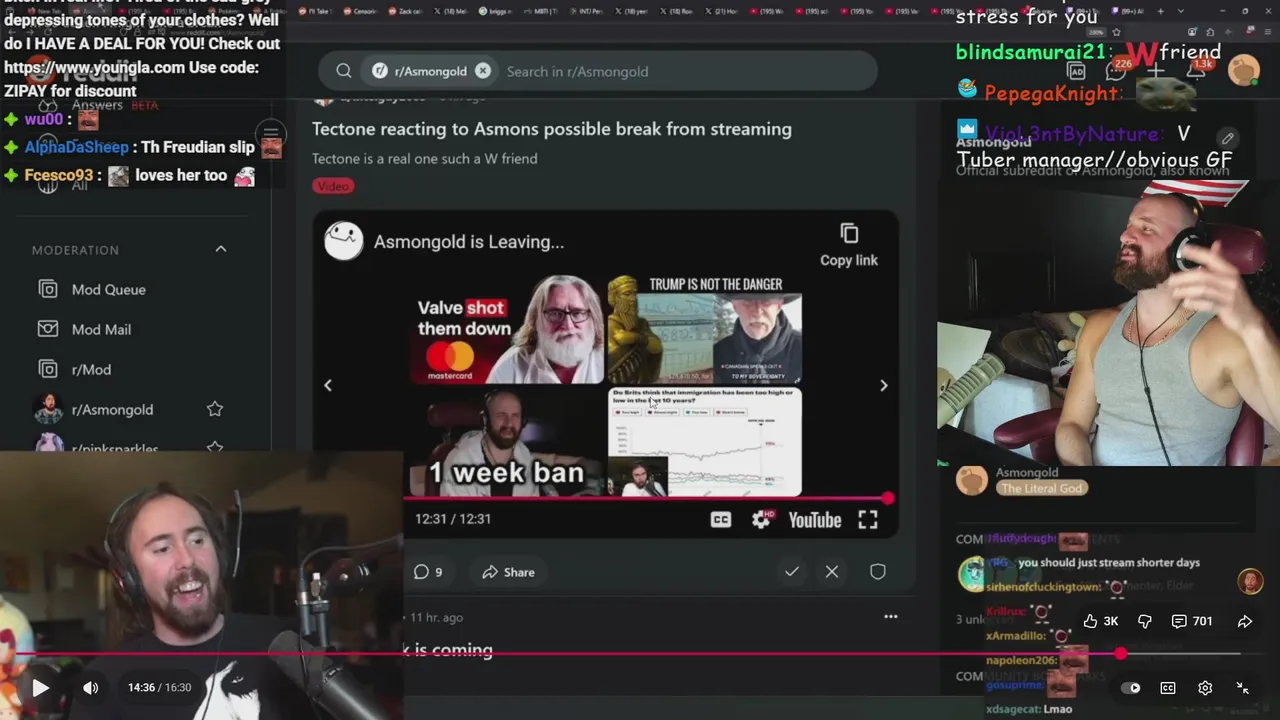Like the video with 3K likes
The width and height of the screenshot is (1280, 720).
[x=1100, y=621]
